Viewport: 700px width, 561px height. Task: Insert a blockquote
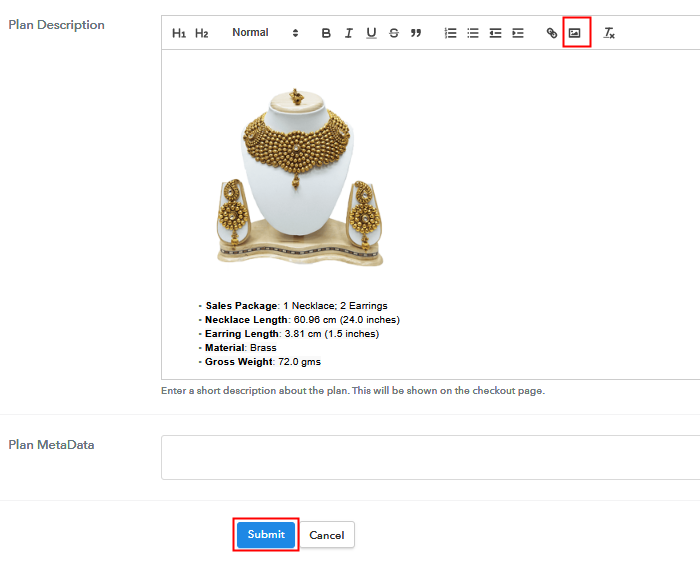(x=416, y=33)
